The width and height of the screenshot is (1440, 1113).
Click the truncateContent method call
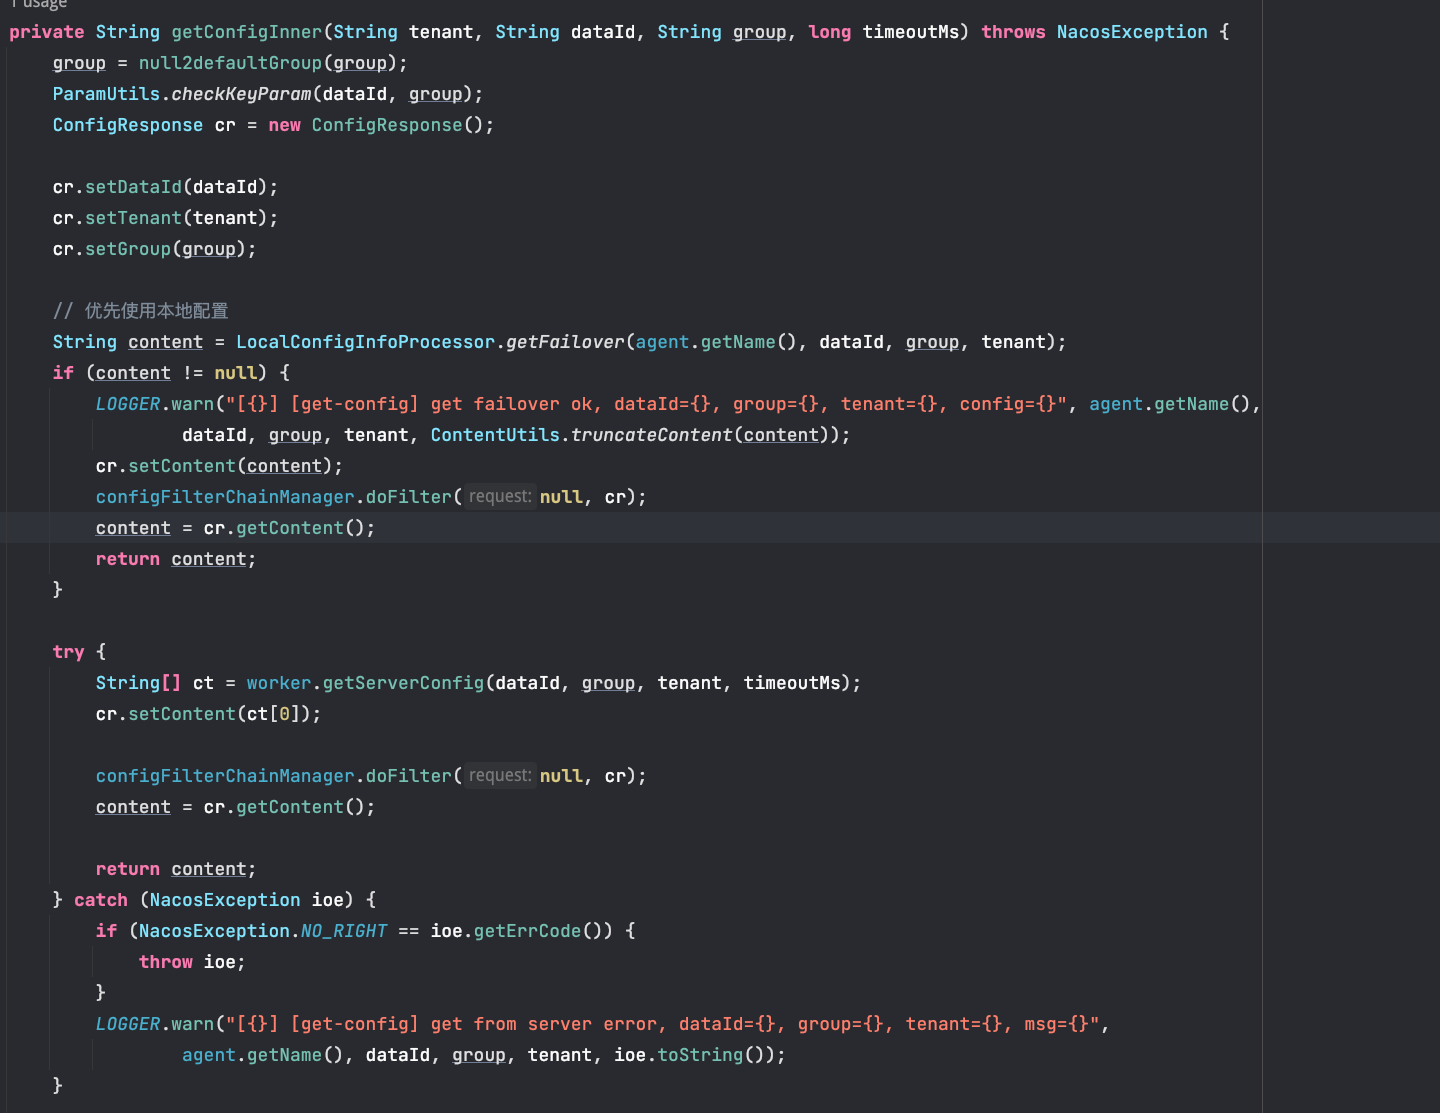pyautogui.click(x=651, y=435)
